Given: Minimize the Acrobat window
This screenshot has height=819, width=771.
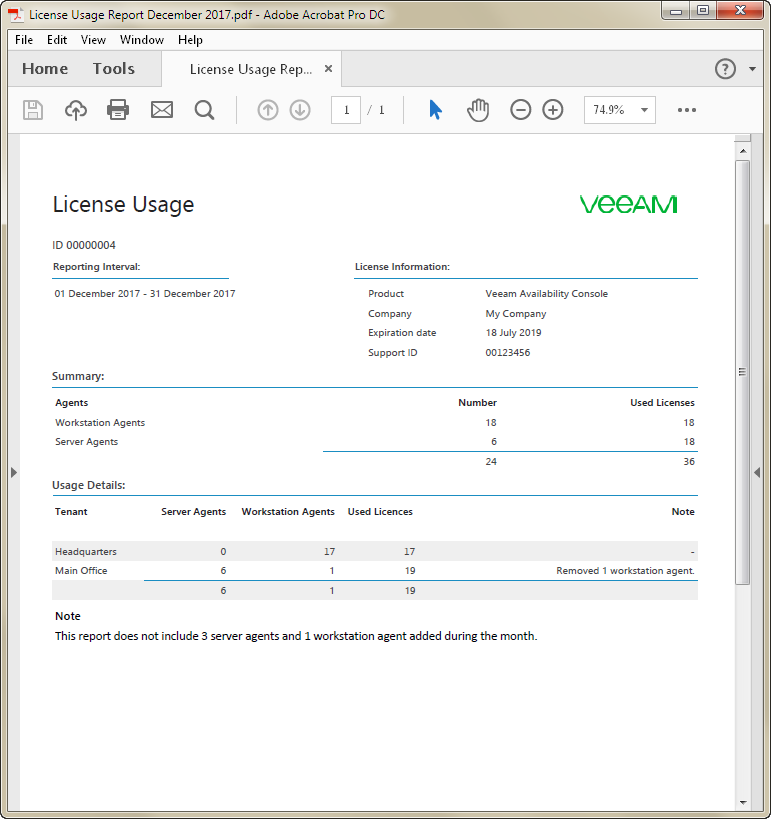Looking at the screenshot, I should pos(676,11).
